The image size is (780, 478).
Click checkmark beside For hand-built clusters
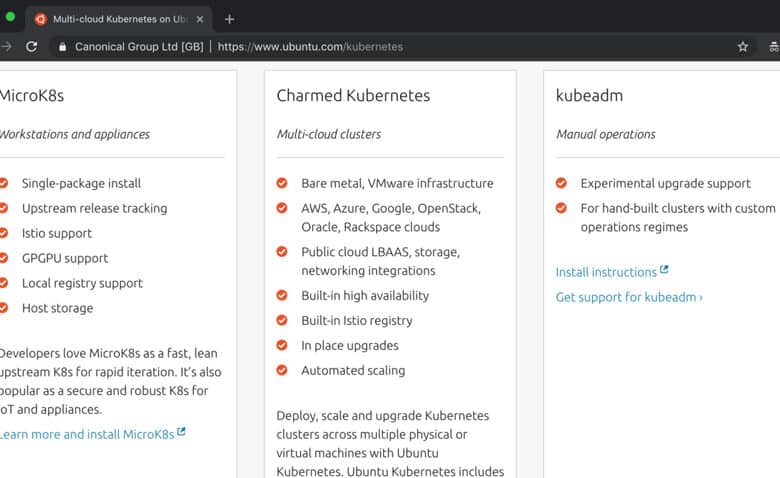561,208
